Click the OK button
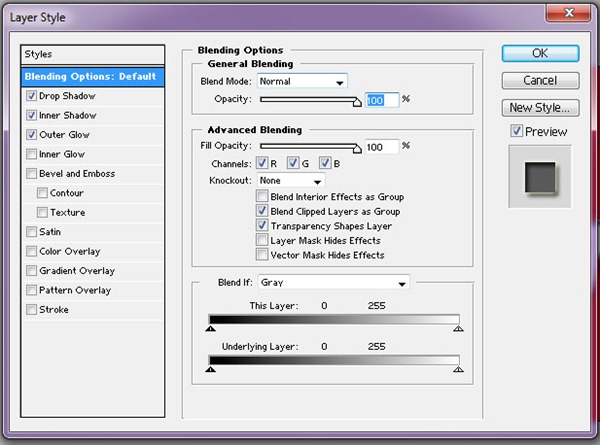The height and width of the screenshot is (445, 600). click(x=540, y=53)
